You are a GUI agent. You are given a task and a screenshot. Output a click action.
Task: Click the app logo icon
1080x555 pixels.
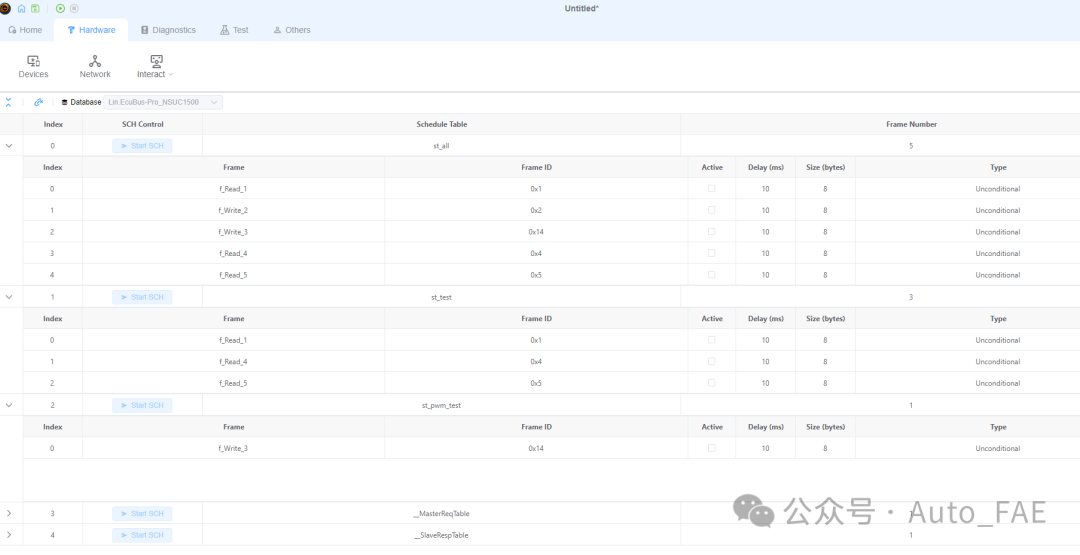click(x=6, y=8)
